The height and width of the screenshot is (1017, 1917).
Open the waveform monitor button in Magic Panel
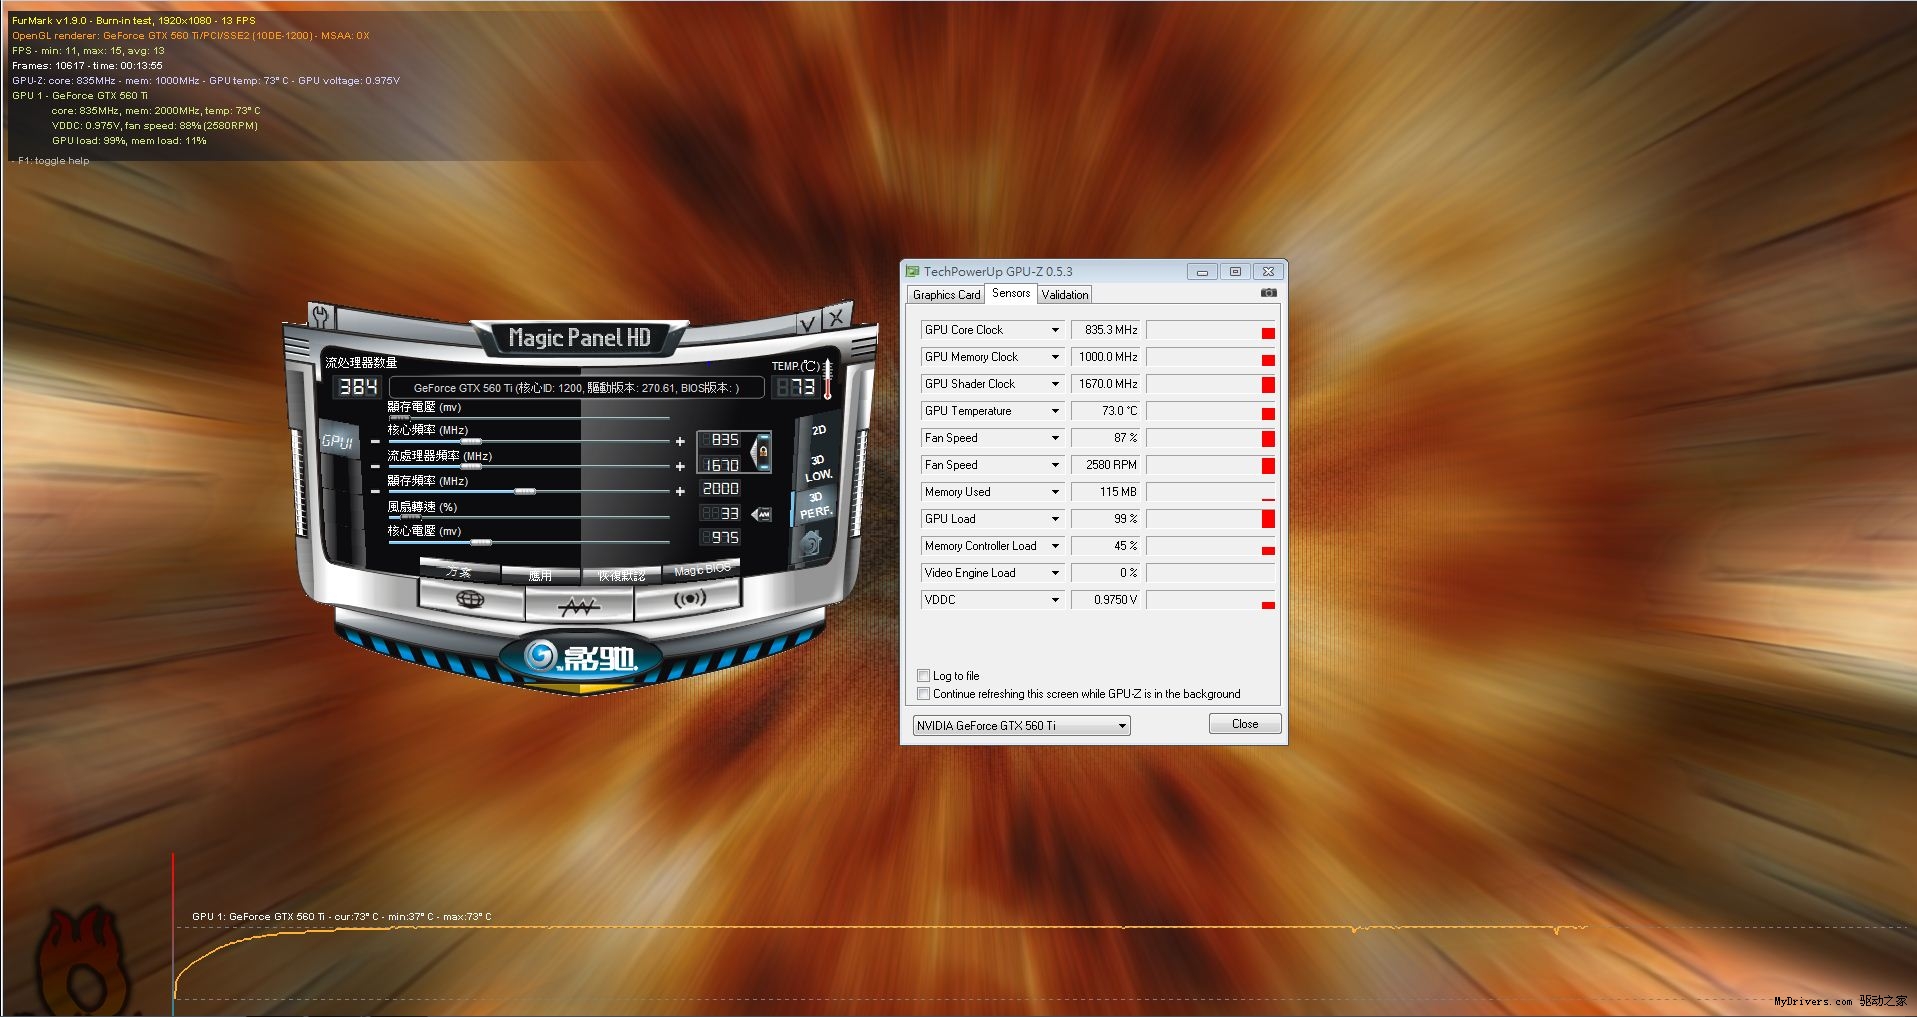pyautogui.click(x=579, y=604)
